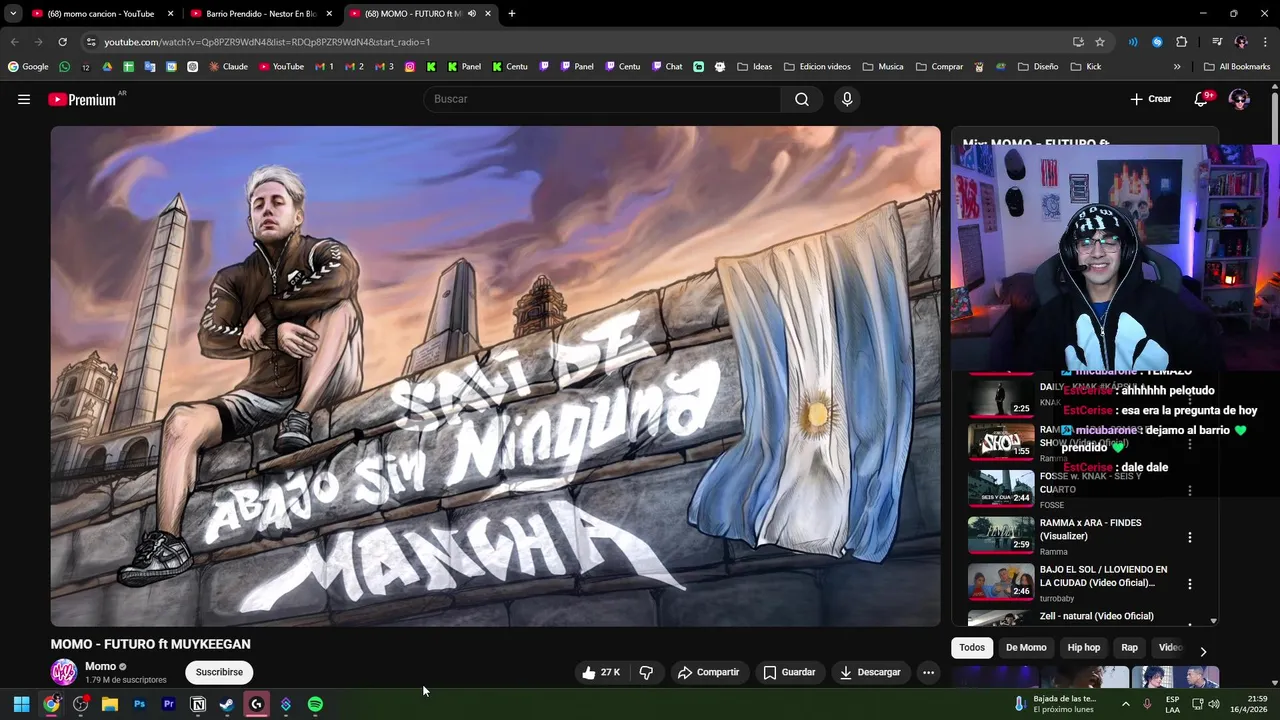Open the Musica bookmark folder
The height and width of the screenshot is (720, 1280).
pos(882,67)
